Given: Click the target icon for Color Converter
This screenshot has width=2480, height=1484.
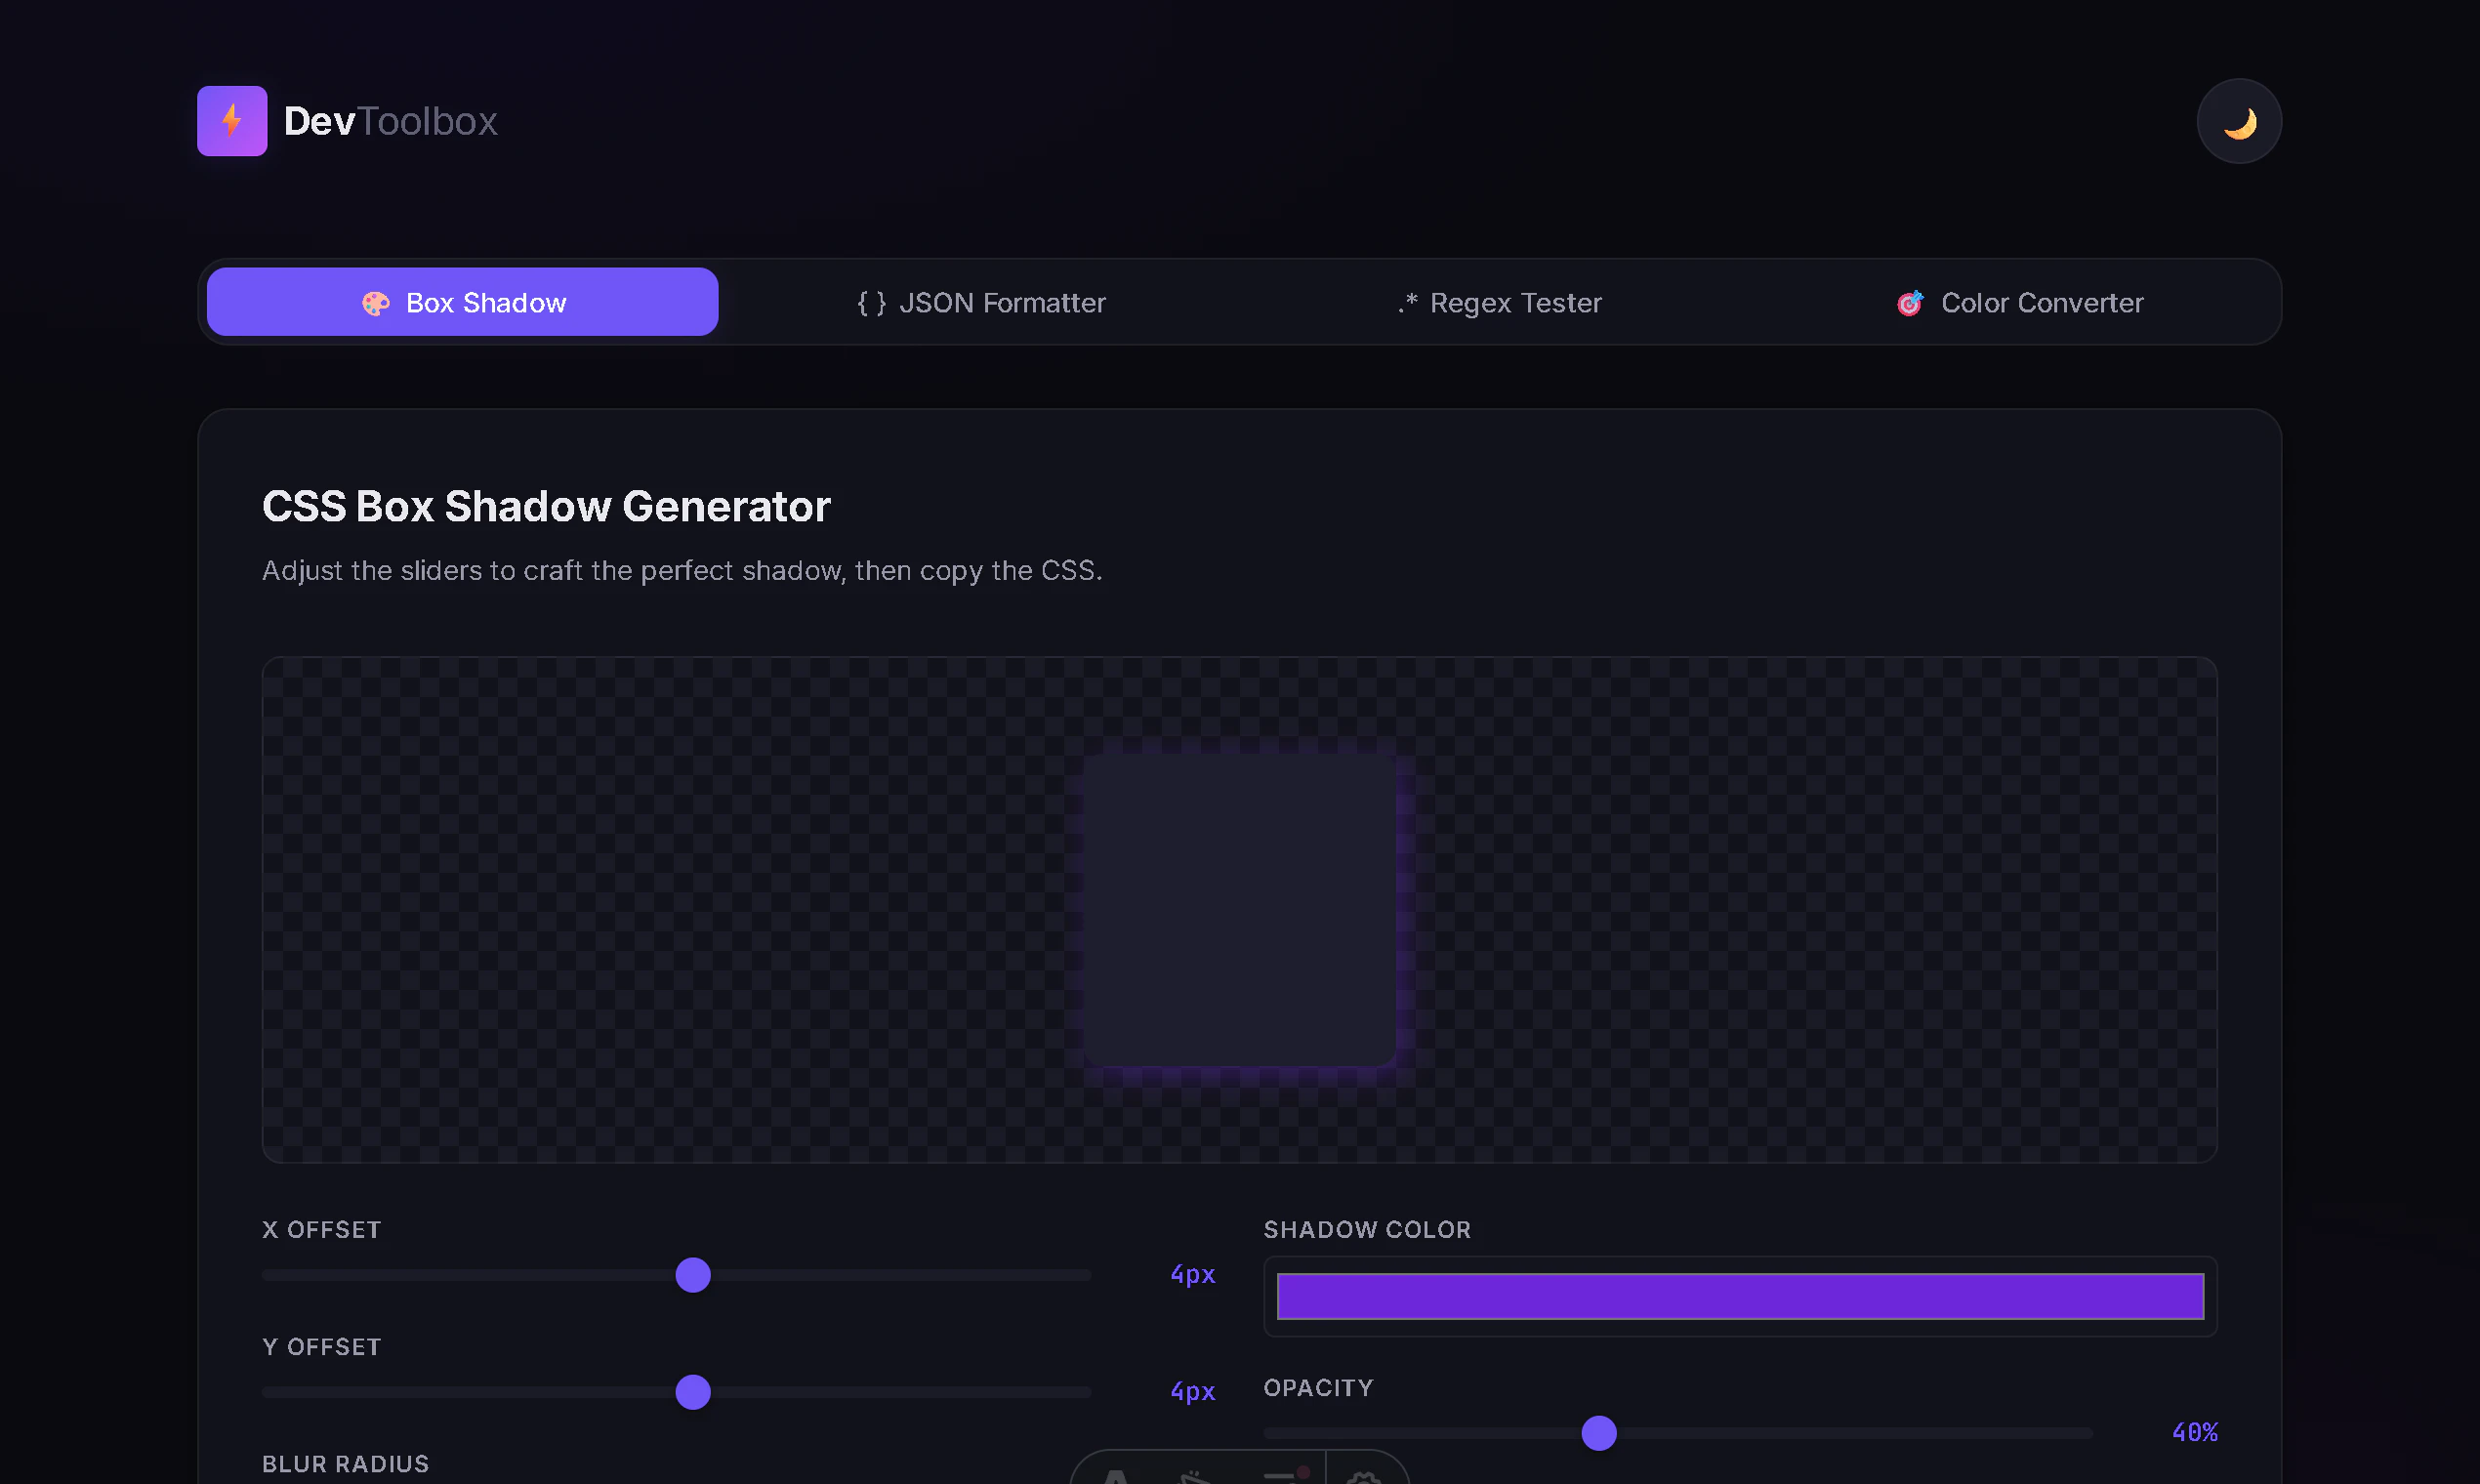Looking at the screenshot, I should (1909, 303).
